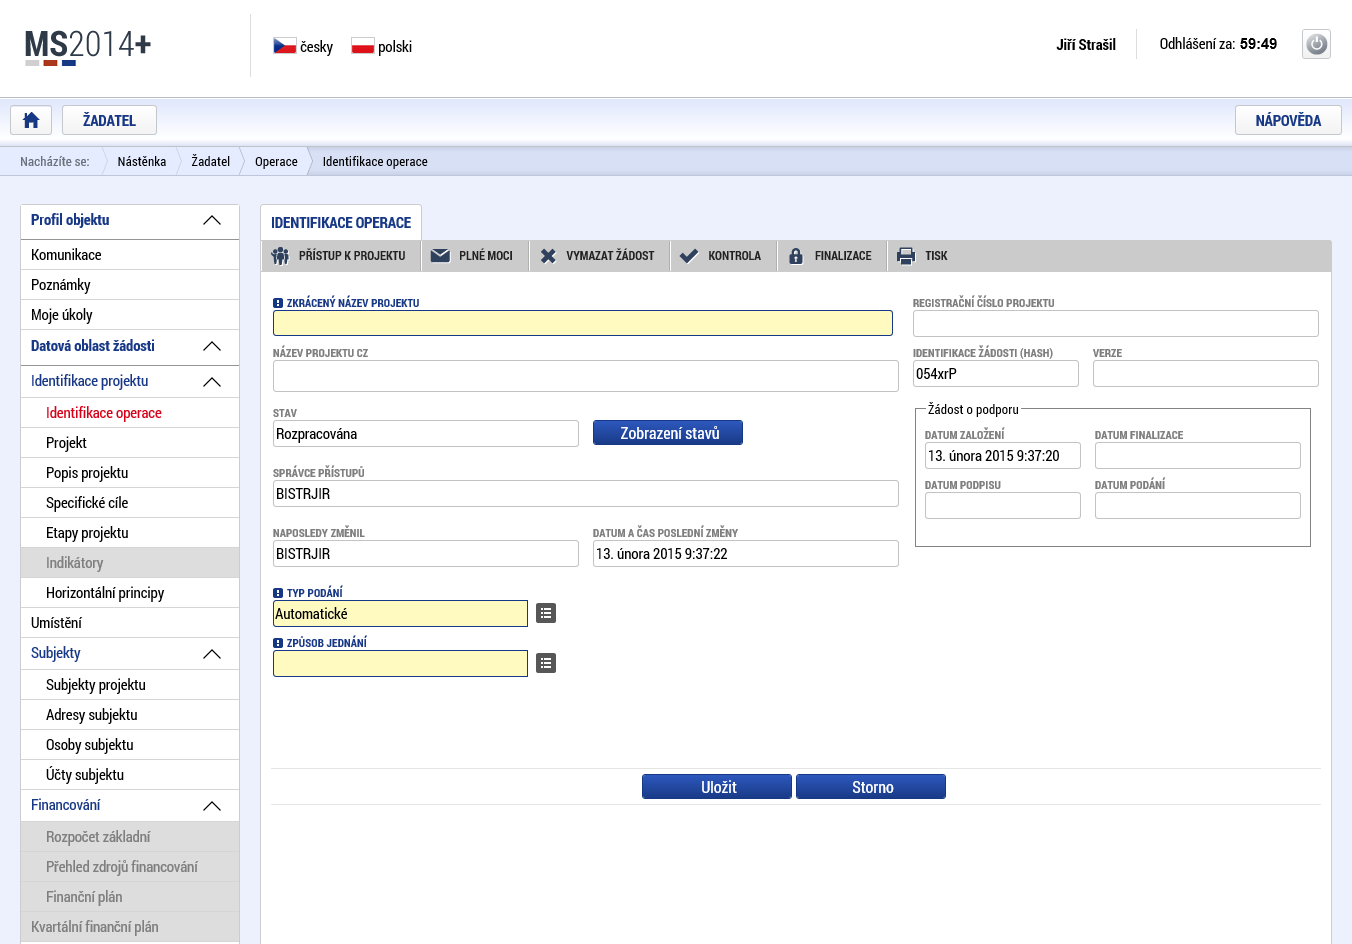Collapse the Datová oblast žádosti section
This screenshot has width=1352, height=944.
(212, 346)
